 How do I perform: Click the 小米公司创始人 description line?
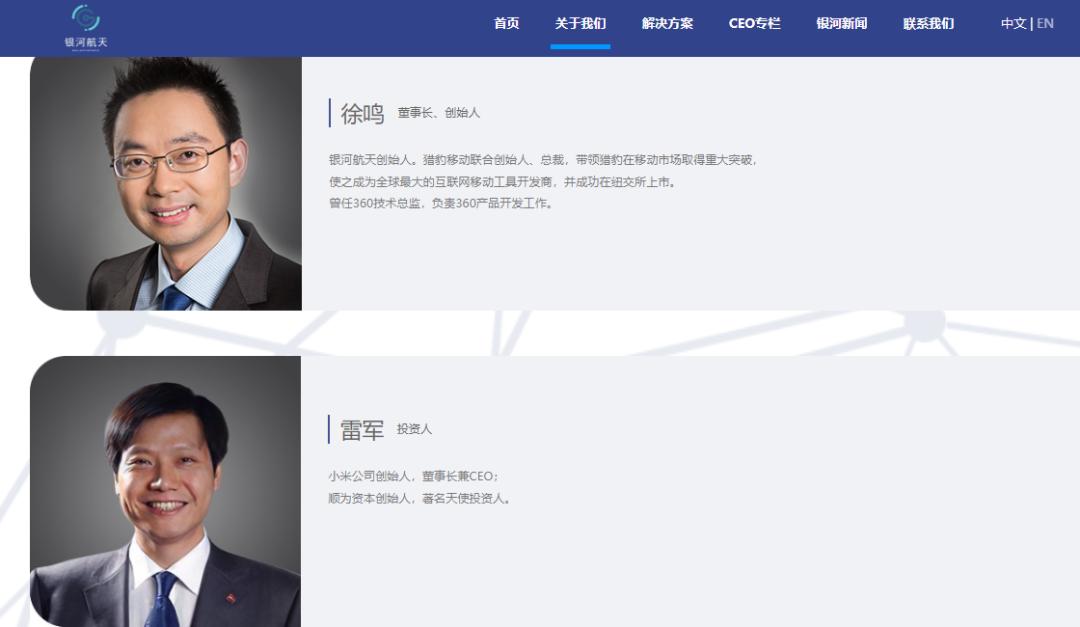413,476
